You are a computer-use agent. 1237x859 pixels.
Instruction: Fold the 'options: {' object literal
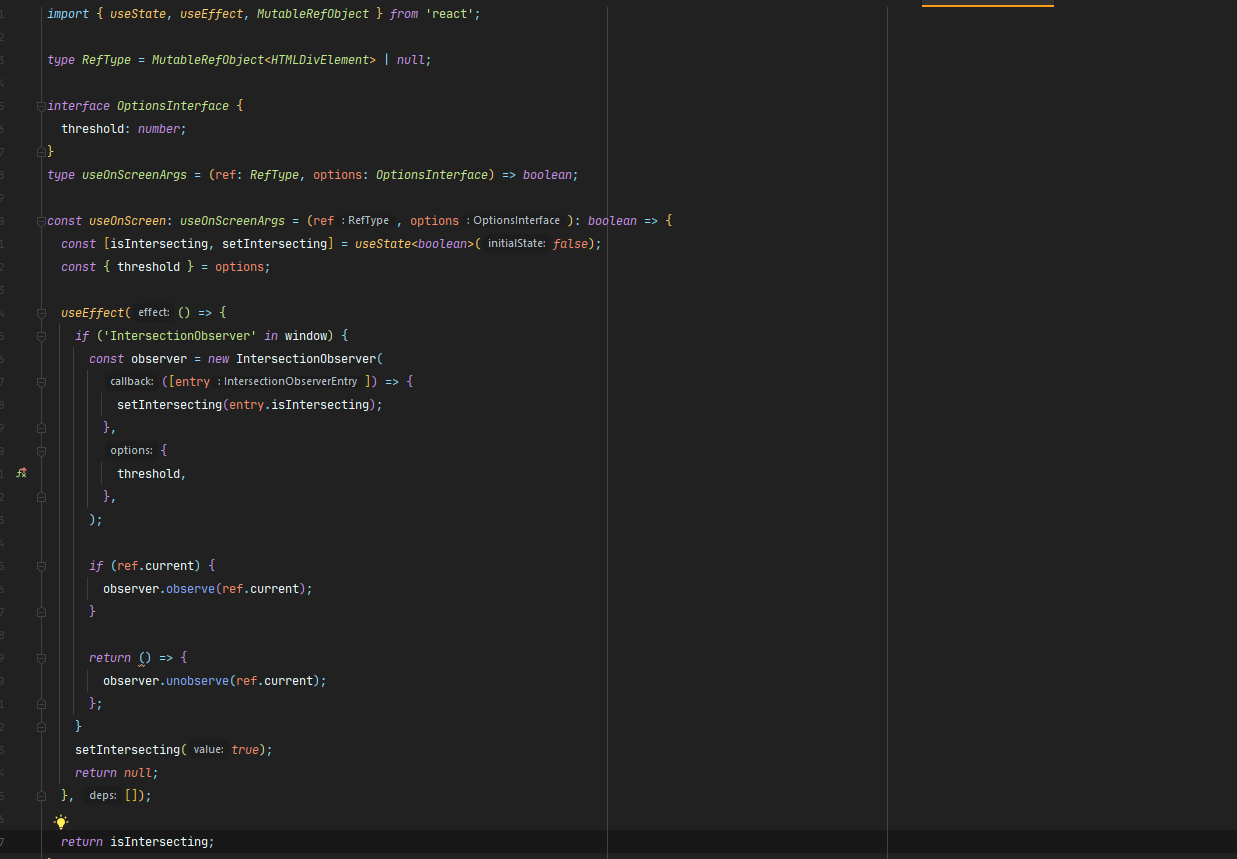41,451
